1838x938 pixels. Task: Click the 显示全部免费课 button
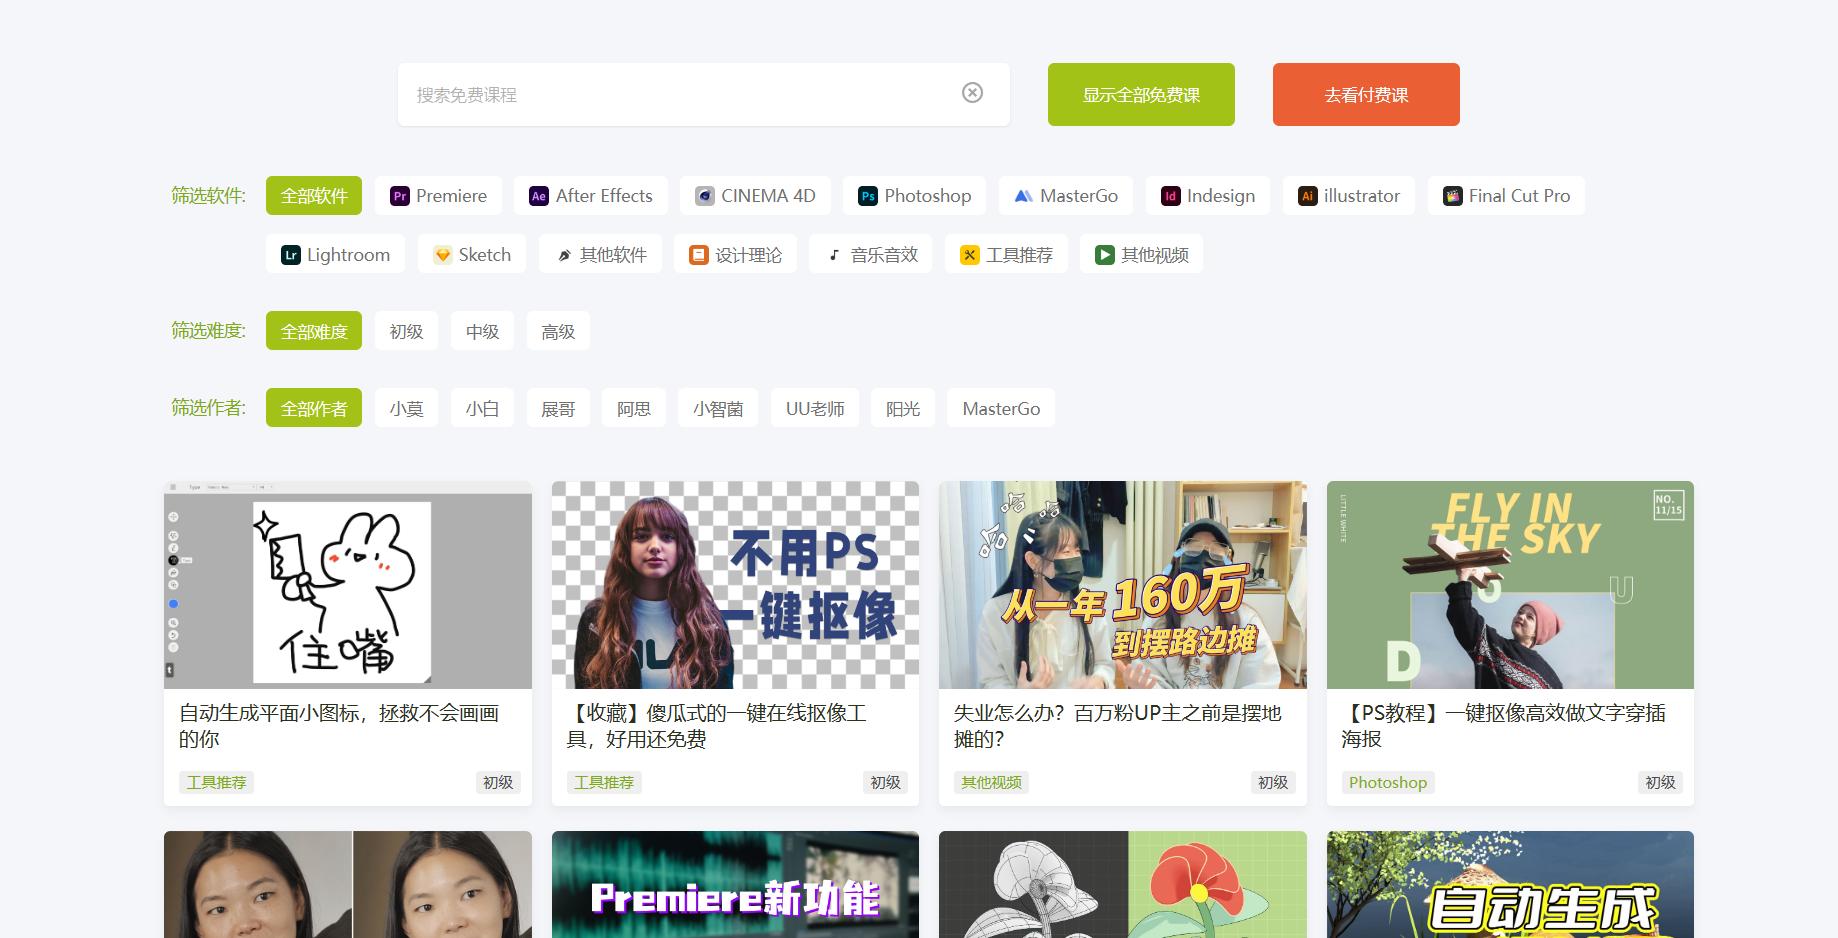point(1140,94)
